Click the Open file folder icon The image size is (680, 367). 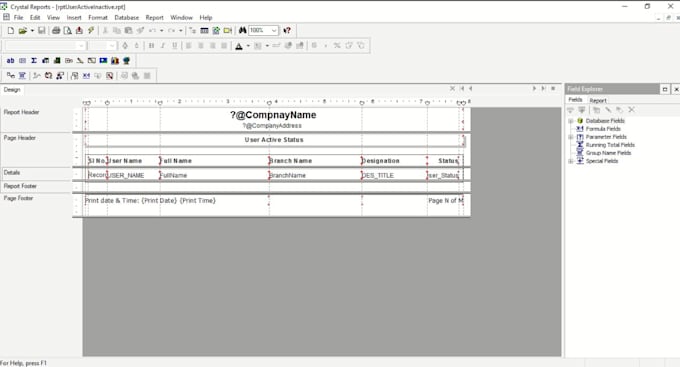(23, 30)
